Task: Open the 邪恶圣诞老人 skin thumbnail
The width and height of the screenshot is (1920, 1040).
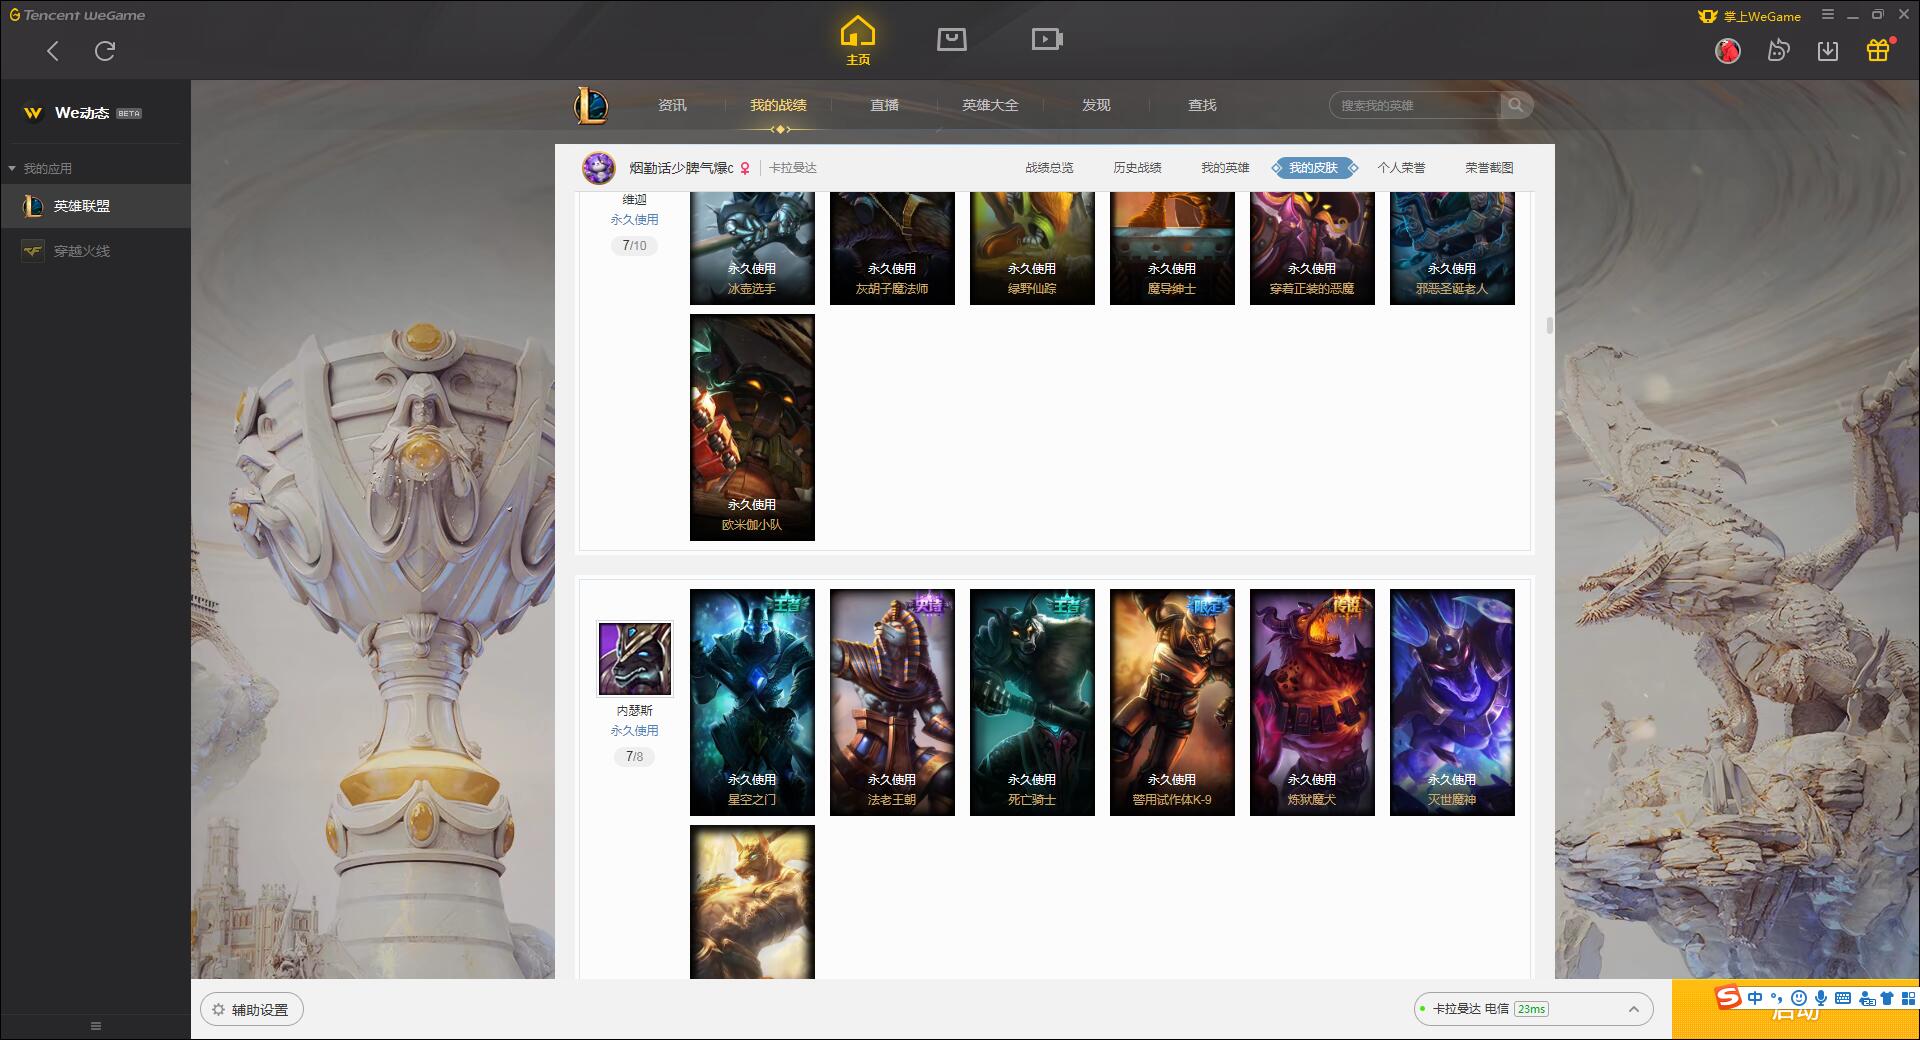Action: (1452, 248)
